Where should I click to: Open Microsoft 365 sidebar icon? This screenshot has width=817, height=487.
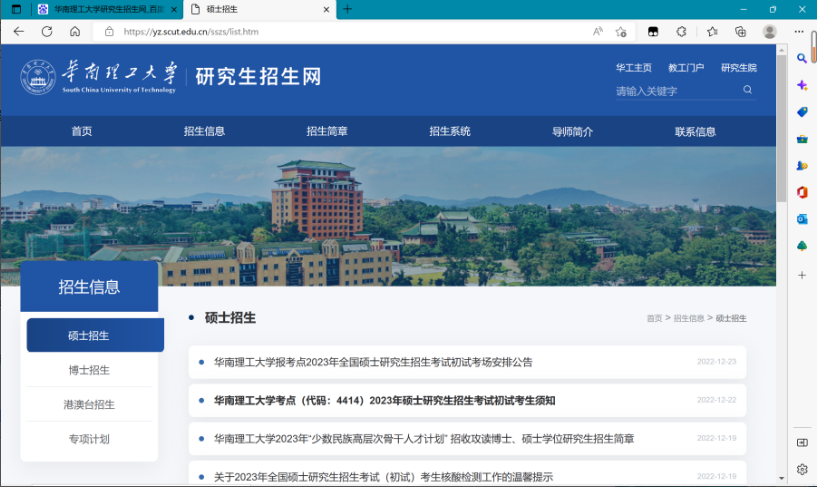(x=802, y=192)
